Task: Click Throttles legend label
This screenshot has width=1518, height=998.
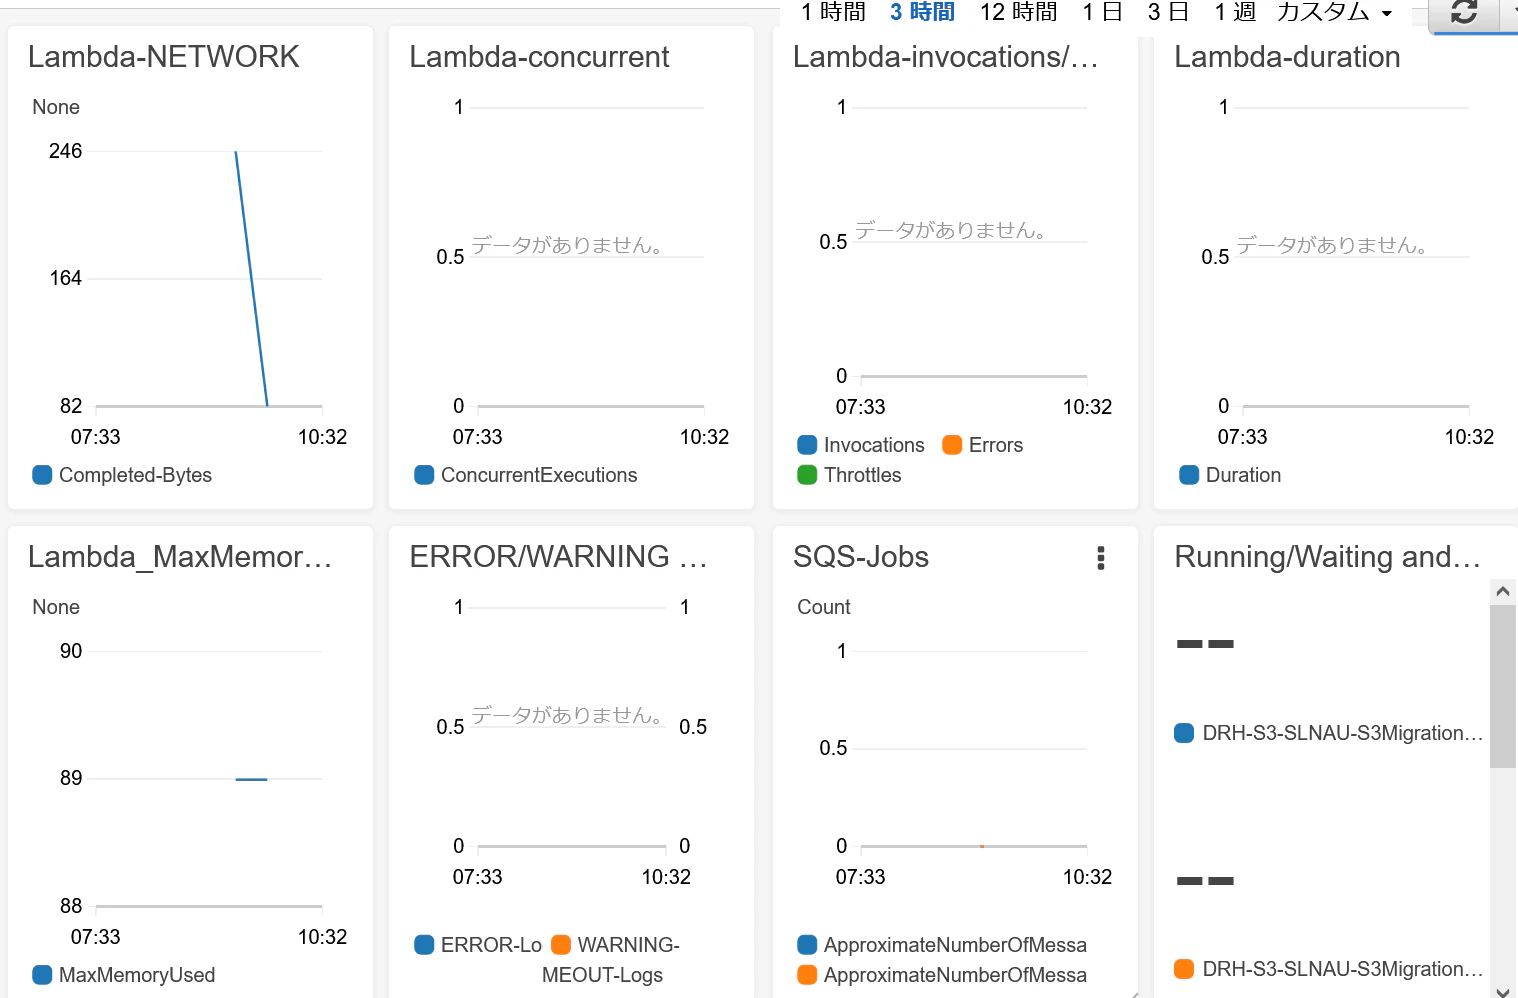Action: (x=862, y=475)
